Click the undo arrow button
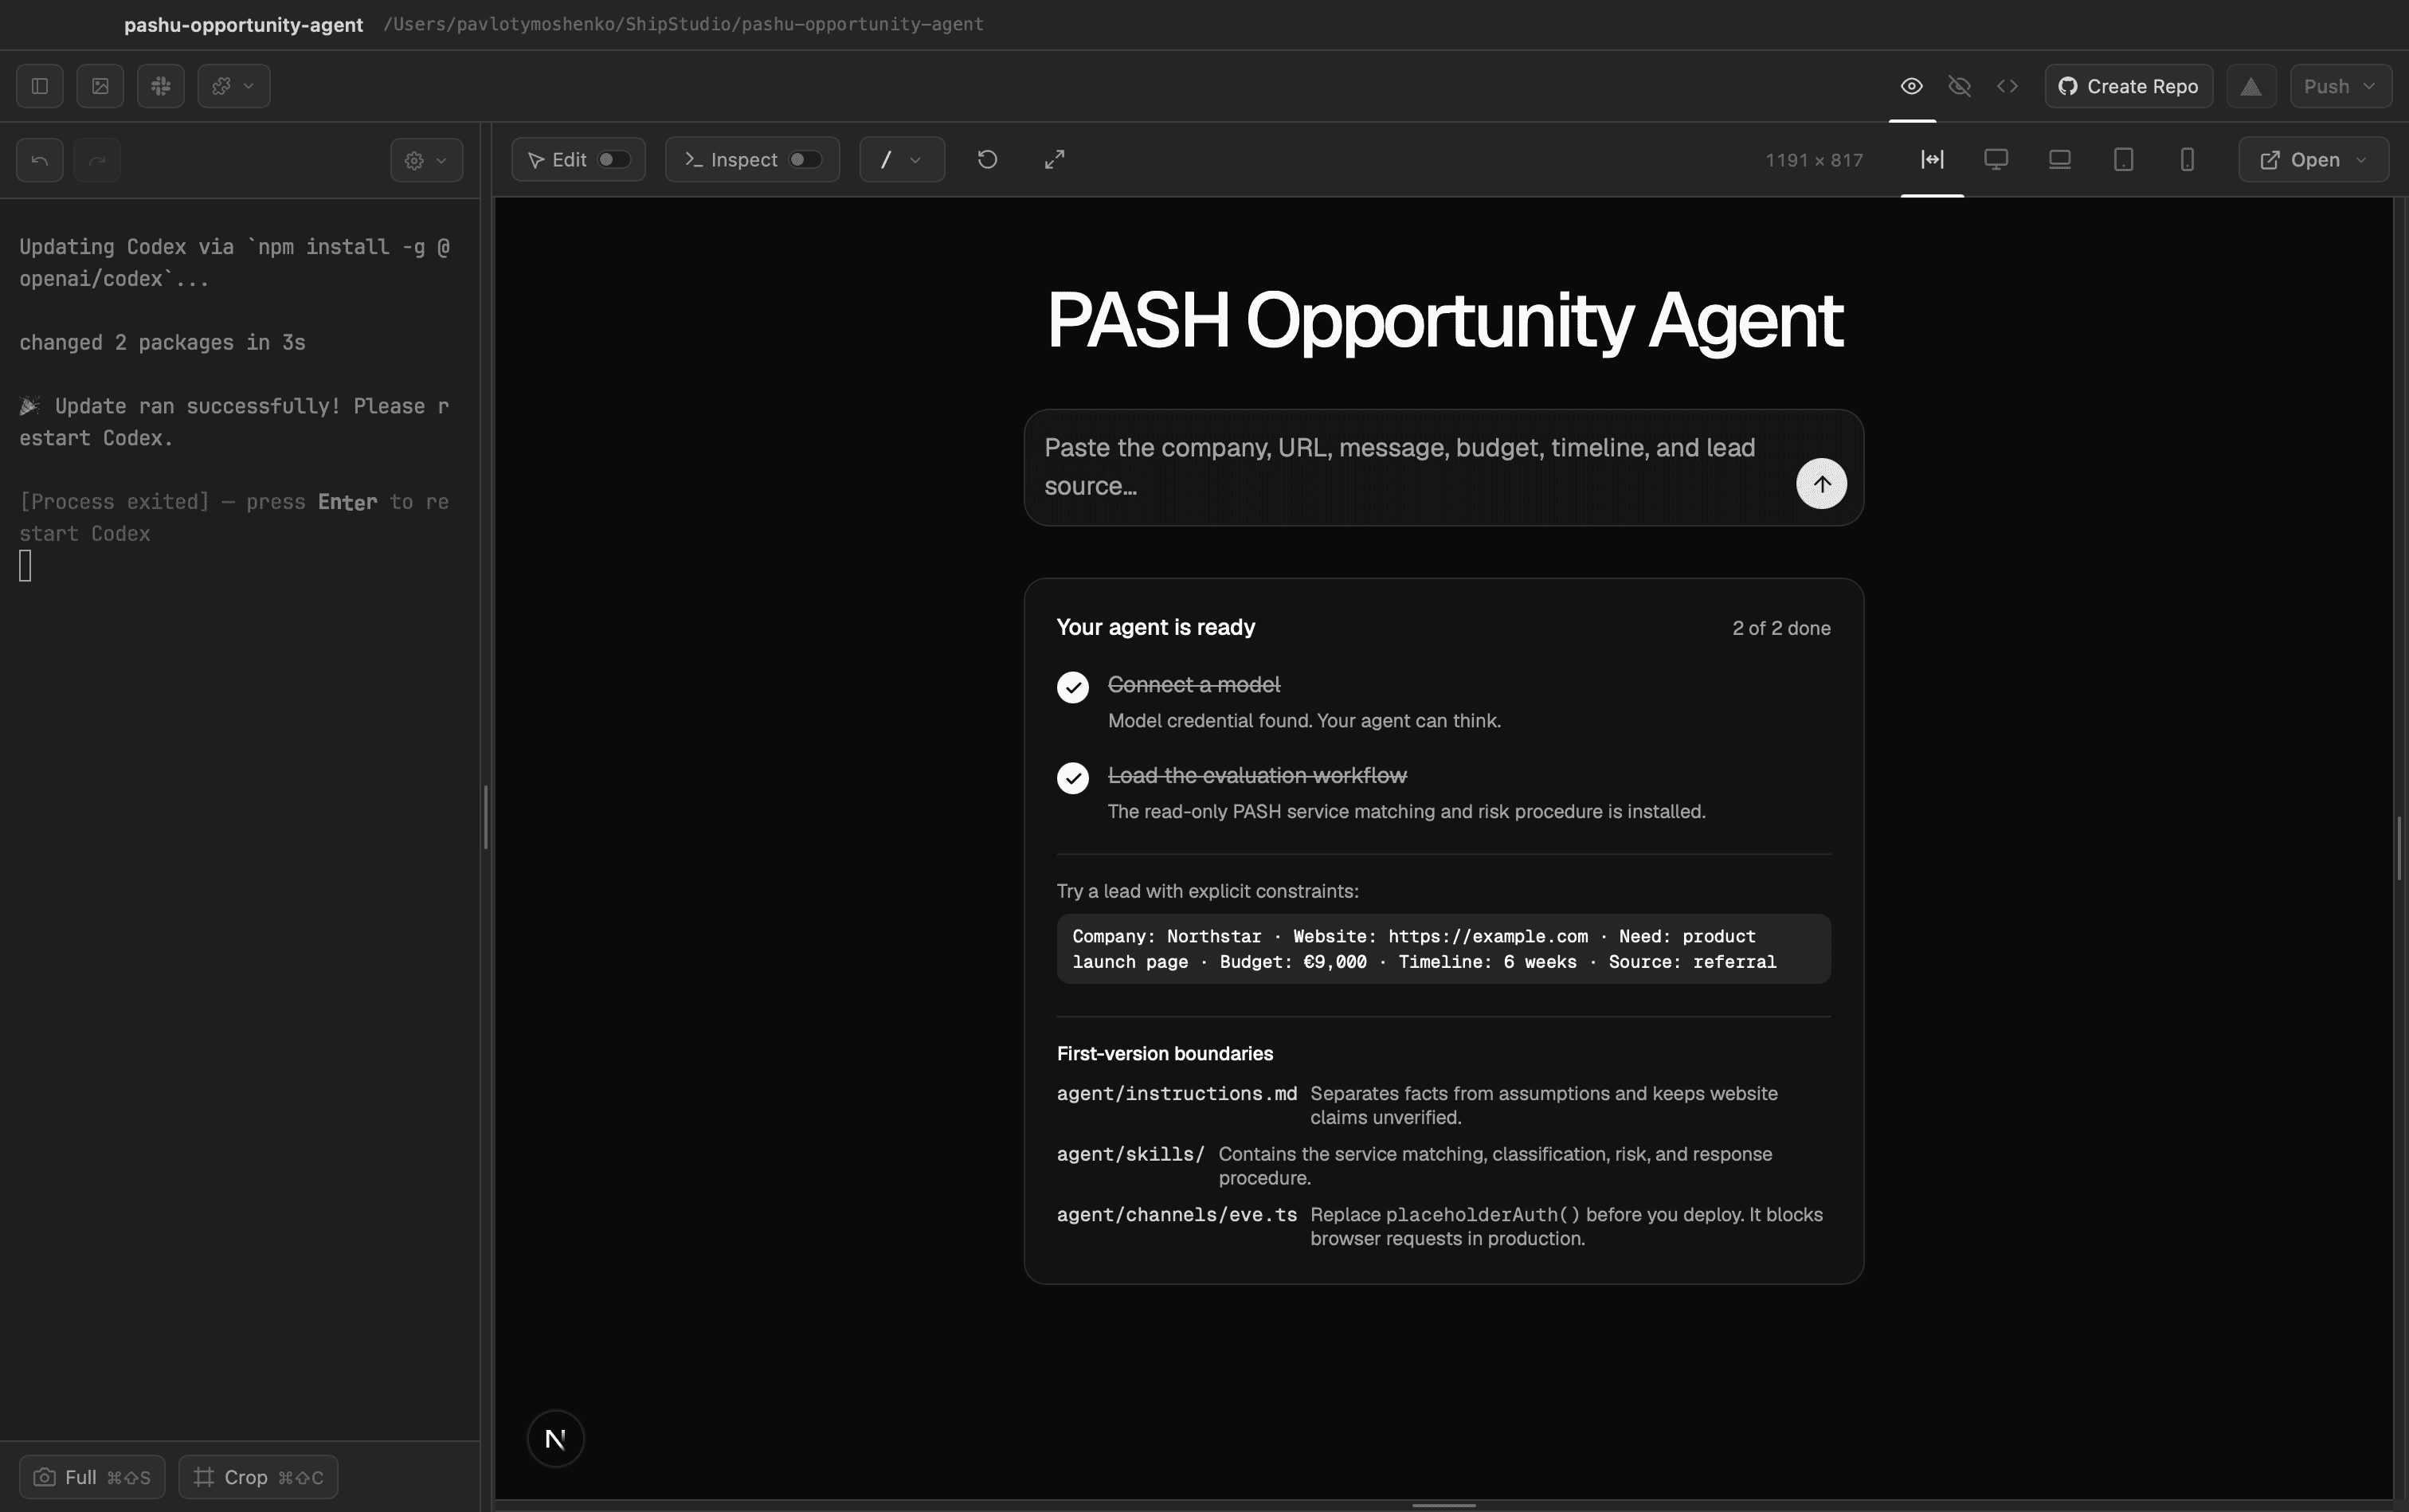 coord(40,160)
